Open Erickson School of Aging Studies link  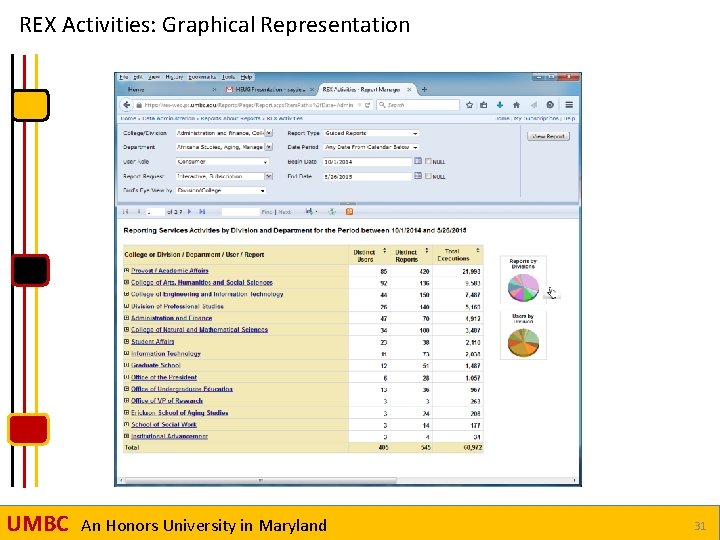tap(180, 412)
